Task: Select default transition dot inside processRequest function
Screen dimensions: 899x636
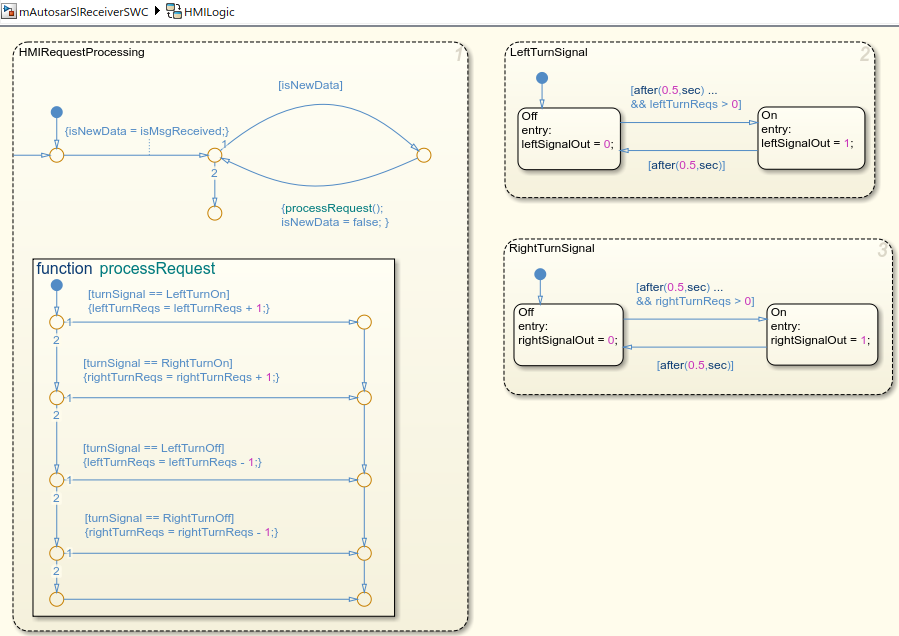Action: tap(56, 285)
